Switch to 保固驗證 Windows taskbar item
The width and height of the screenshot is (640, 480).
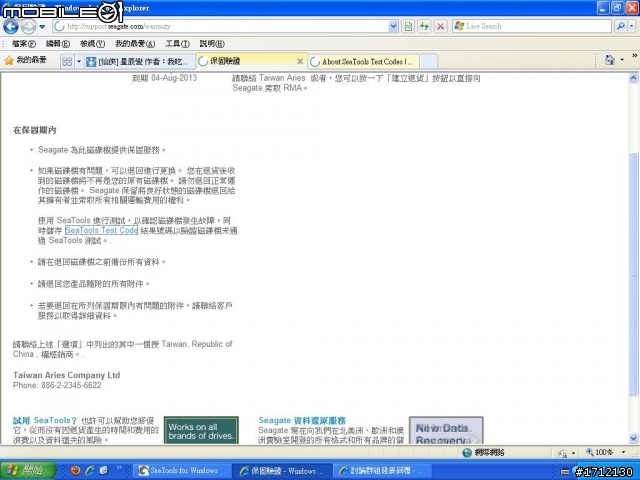coord(282,471)
